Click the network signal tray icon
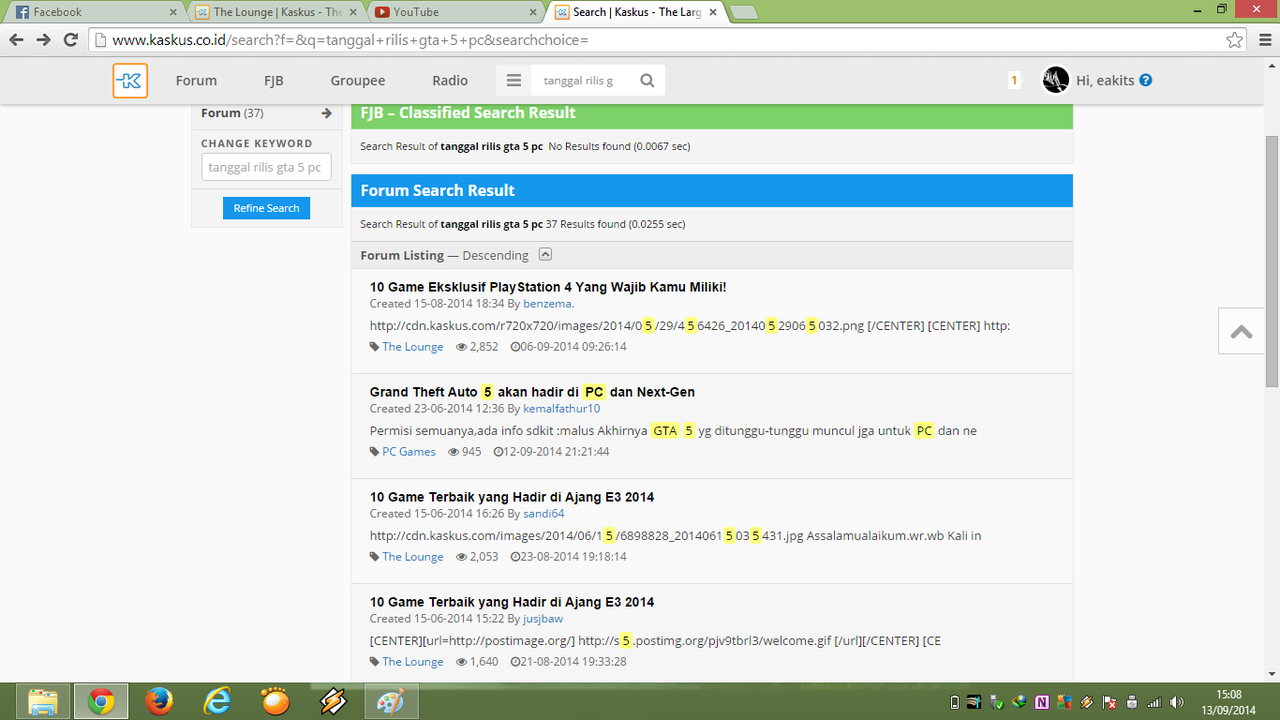Viewport: 1280px width, 720px height. [1155, 702]
